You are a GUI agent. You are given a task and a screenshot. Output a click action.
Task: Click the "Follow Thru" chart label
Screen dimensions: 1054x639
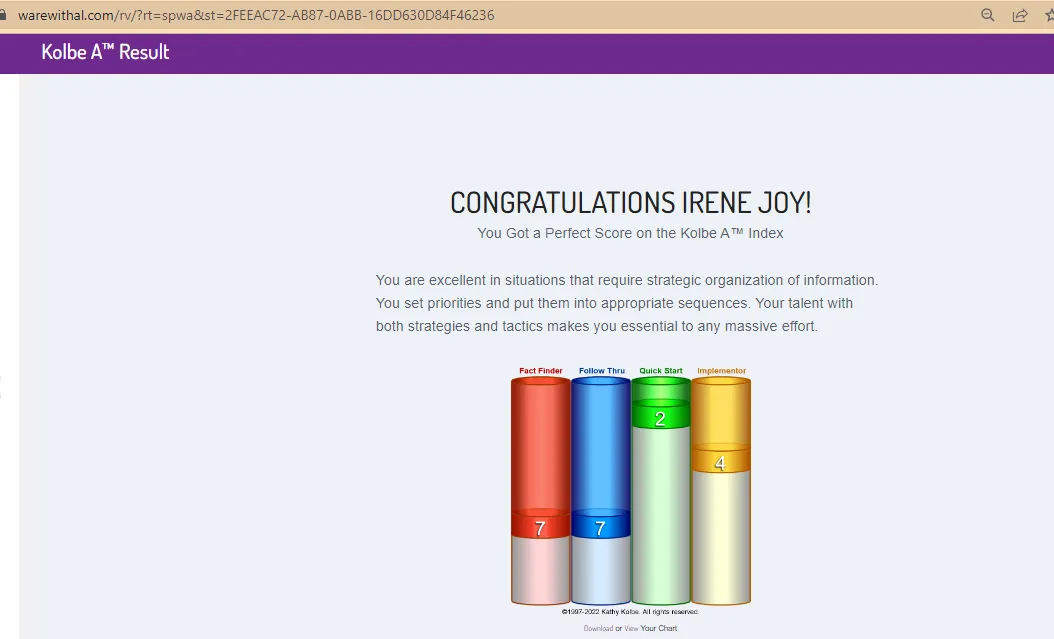point(602,370)
